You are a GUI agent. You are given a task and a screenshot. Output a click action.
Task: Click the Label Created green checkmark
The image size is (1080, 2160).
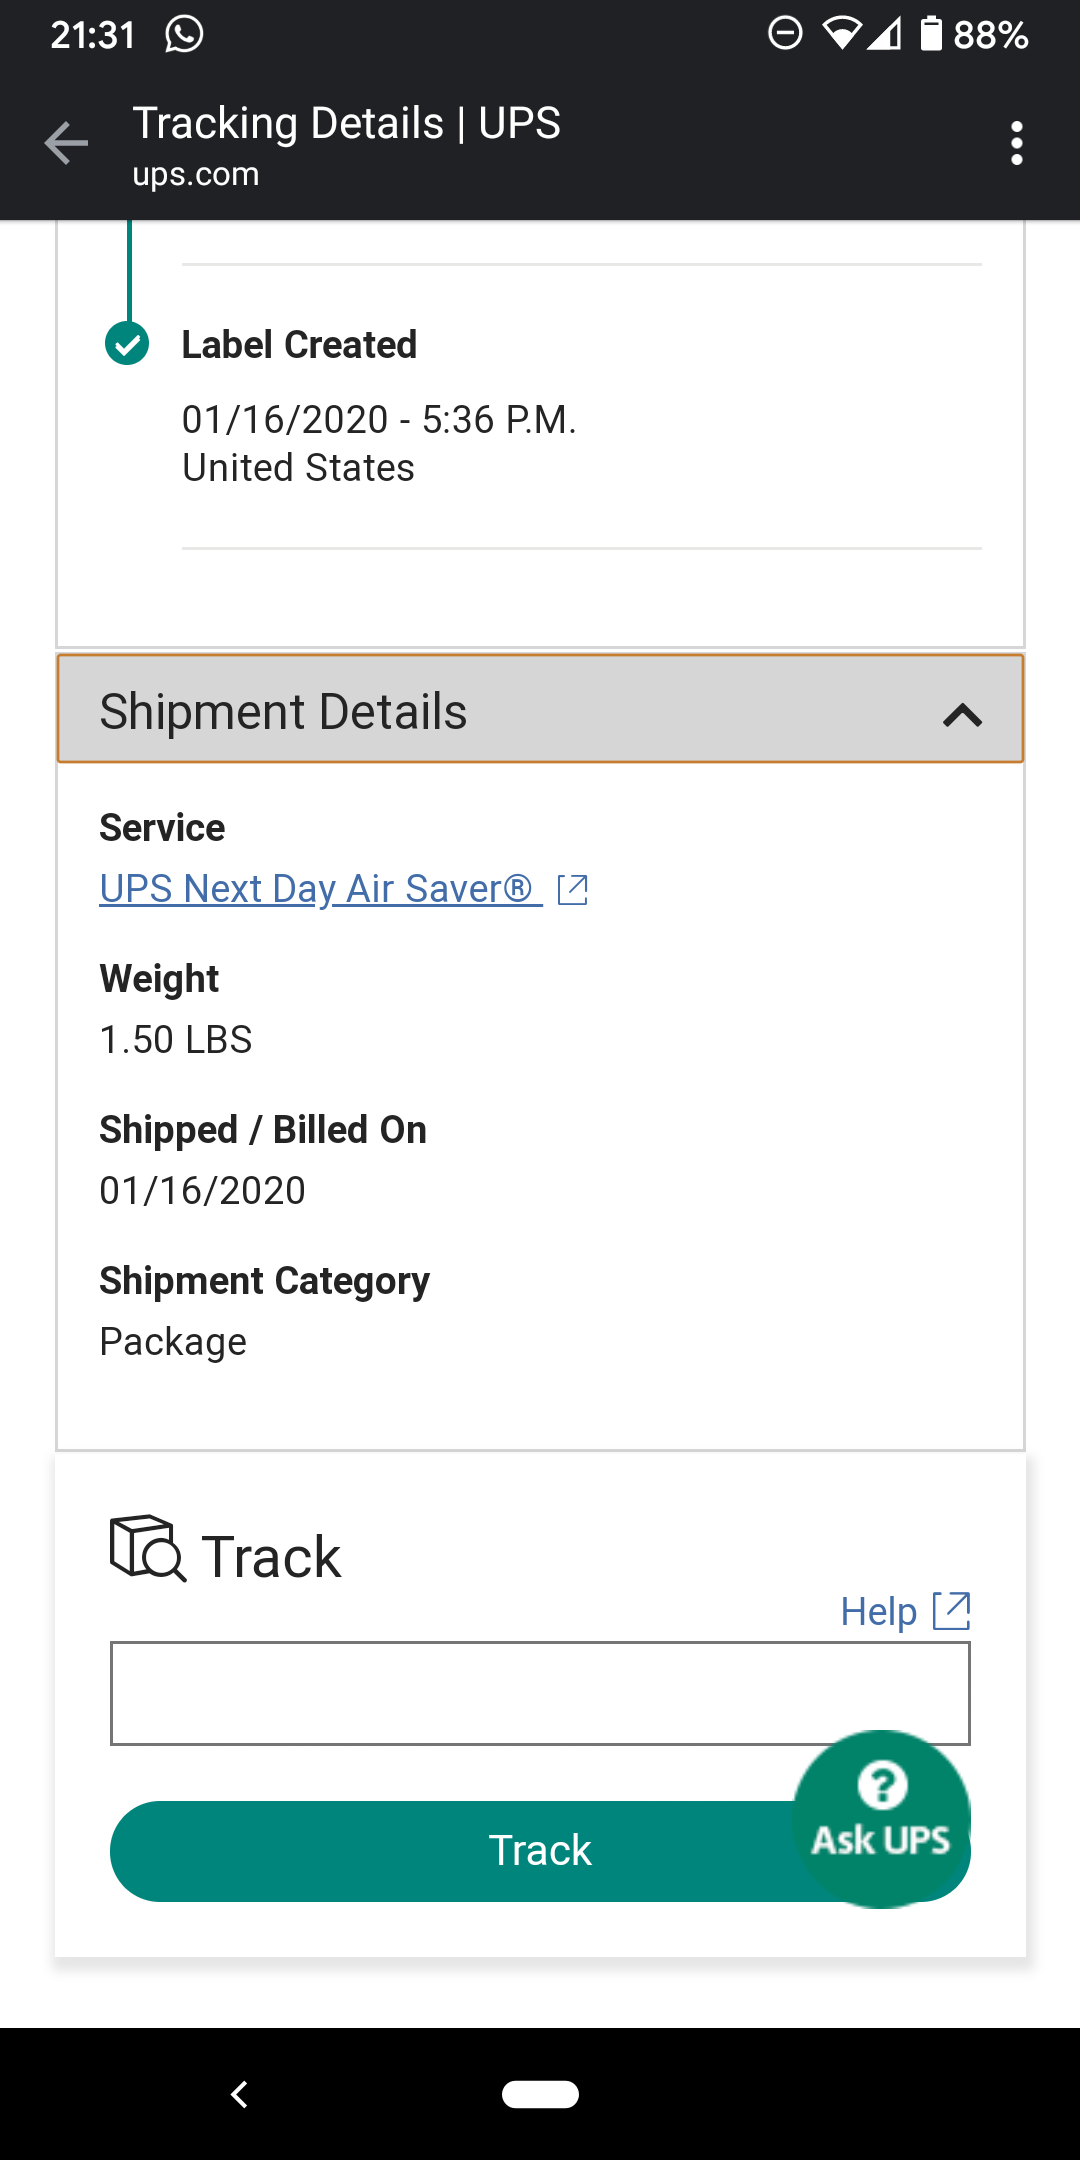(127, 344)
